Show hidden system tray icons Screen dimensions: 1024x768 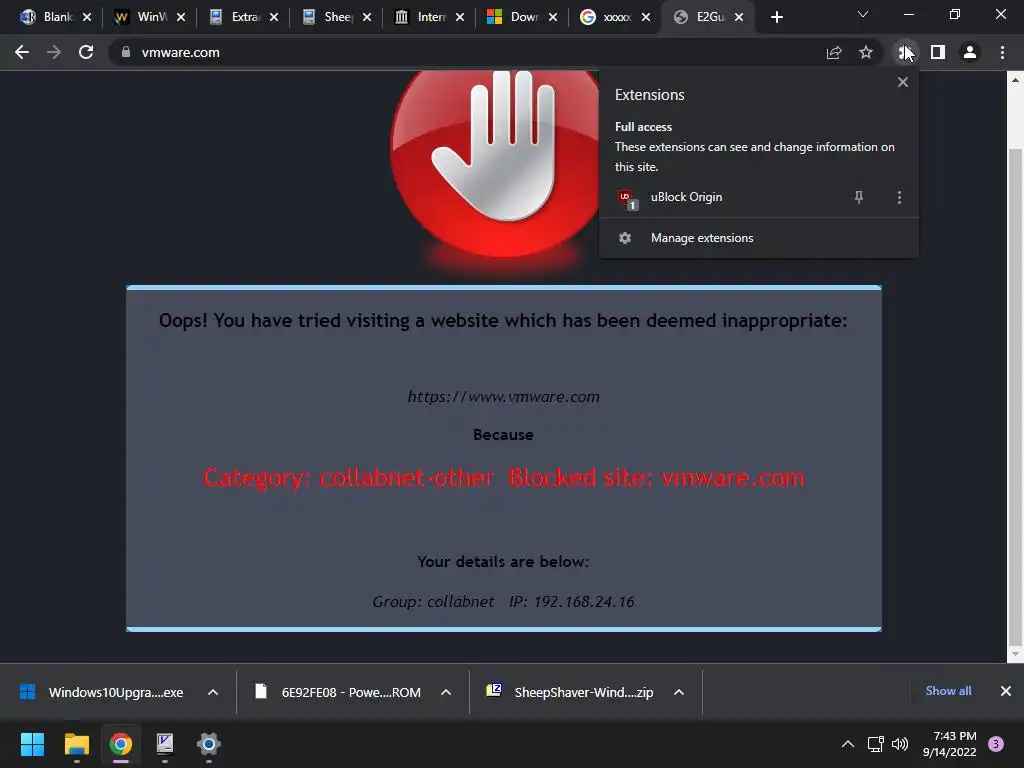click(x=848, y=744)
